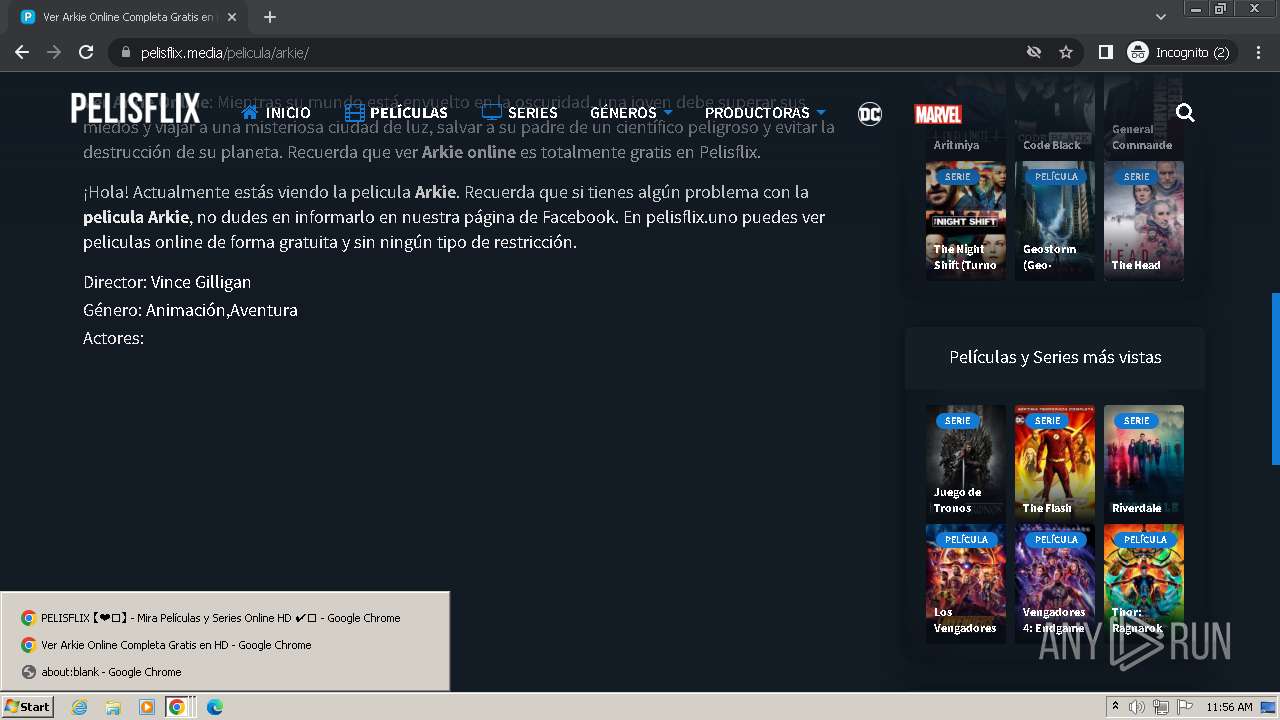Click the 11:56 AM clock

(1229, 707)
